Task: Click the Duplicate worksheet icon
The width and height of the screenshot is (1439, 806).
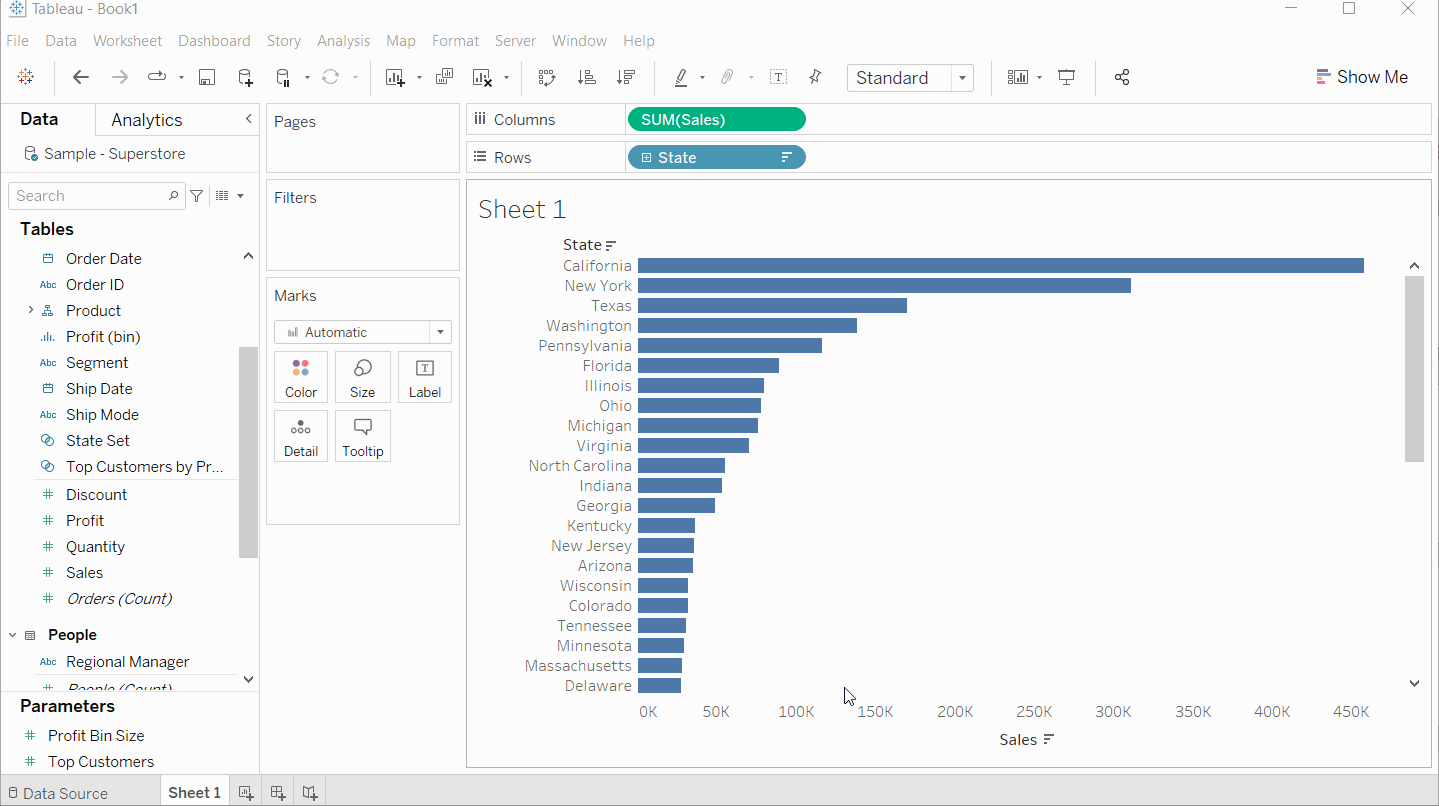Action: click(x=445, y=78)
